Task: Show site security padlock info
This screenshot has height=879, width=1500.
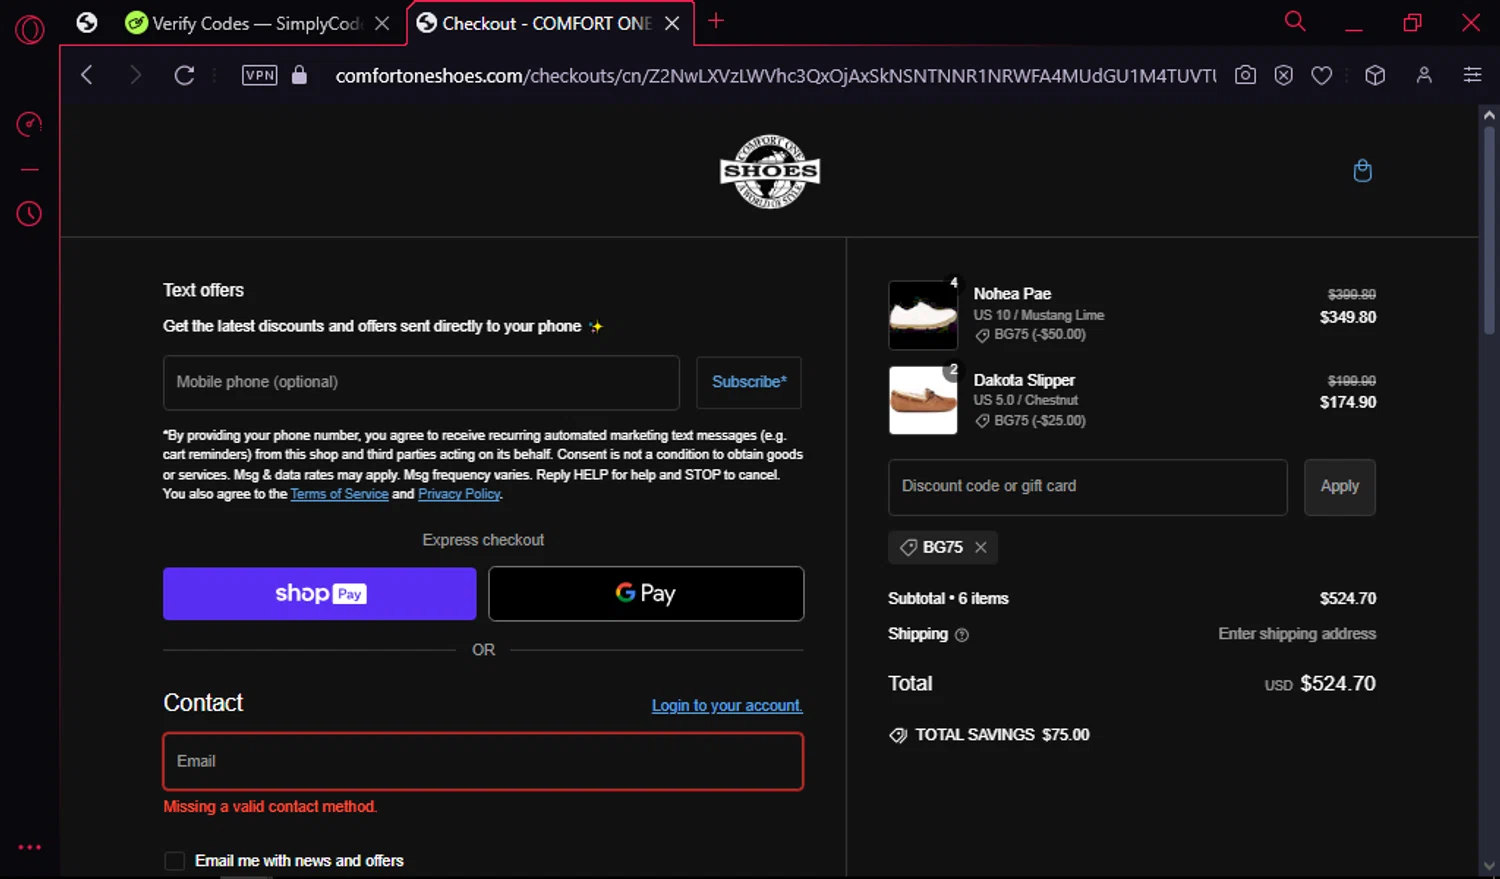Action: pos(299,75)
